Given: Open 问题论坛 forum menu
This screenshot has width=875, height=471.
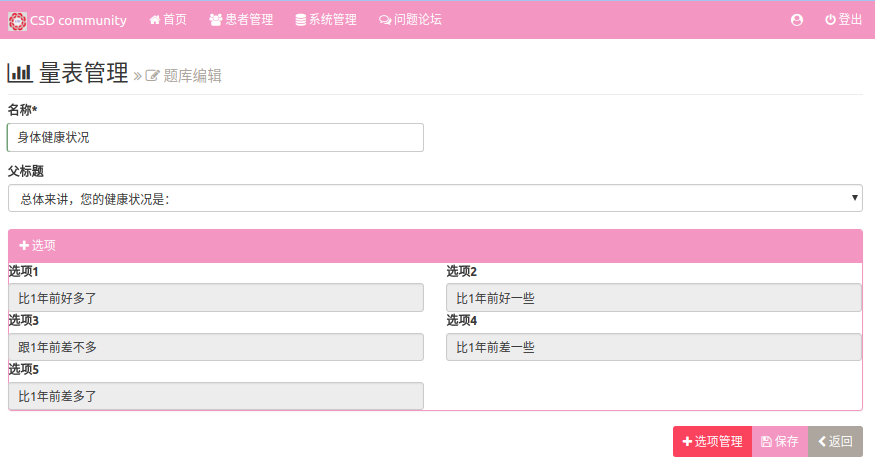Looking at the screenshot, I should click(410, 20).
